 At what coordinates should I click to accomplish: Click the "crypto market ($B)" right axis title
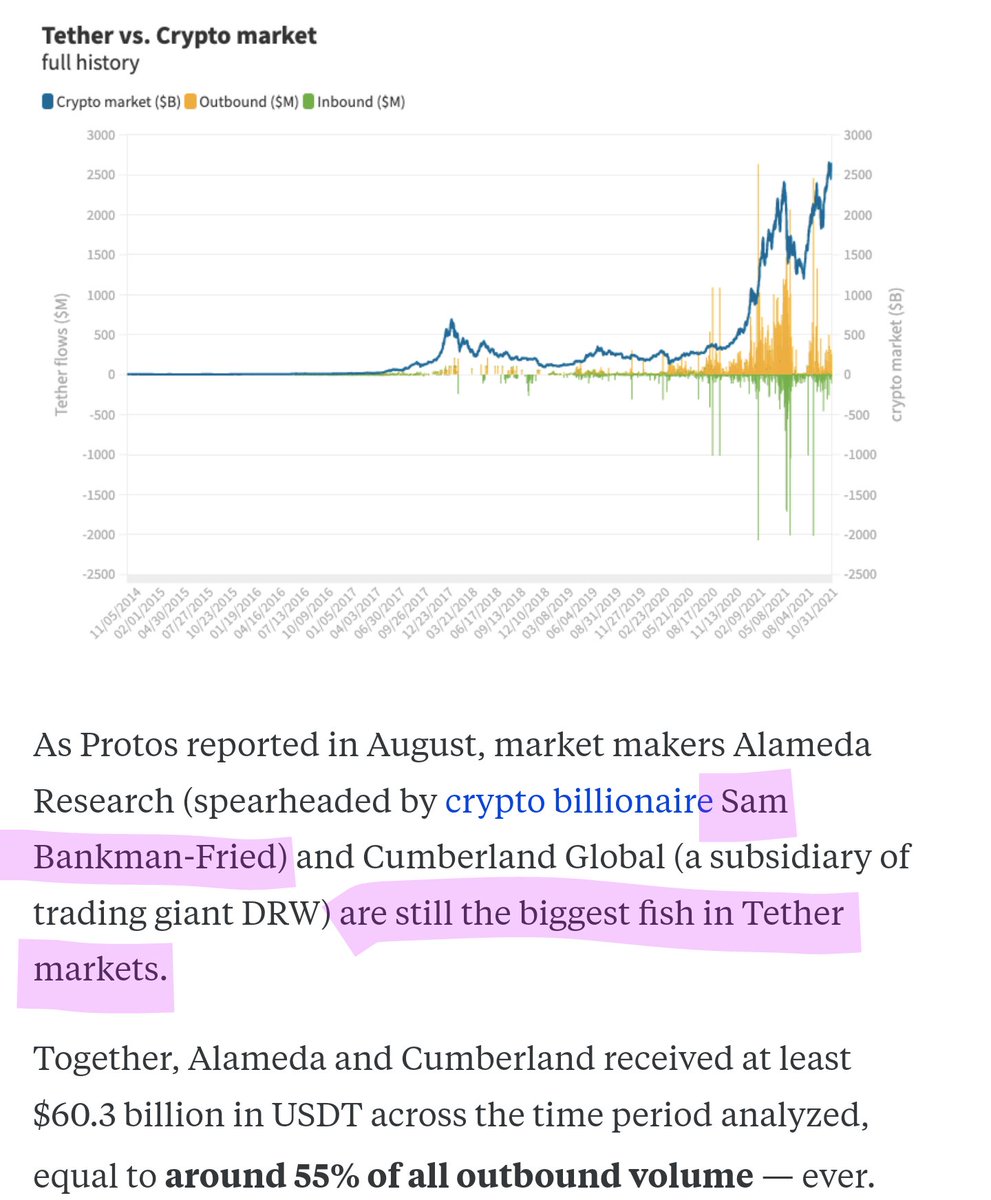pyautogui.click(x=895, y=354)
